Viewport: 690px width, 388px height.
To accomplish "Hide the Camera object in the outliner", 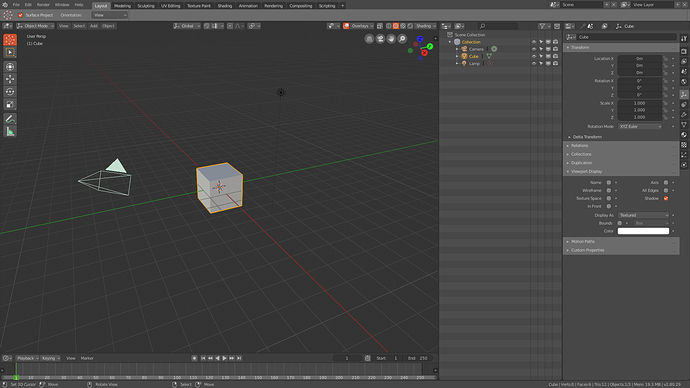I will point(534,49).
